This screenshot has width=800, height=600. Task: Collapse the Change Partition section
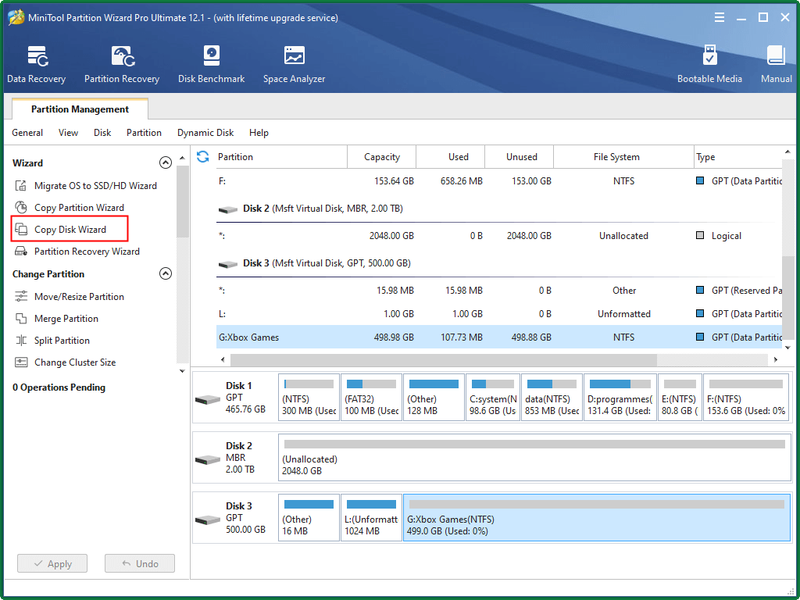point(165,273)
